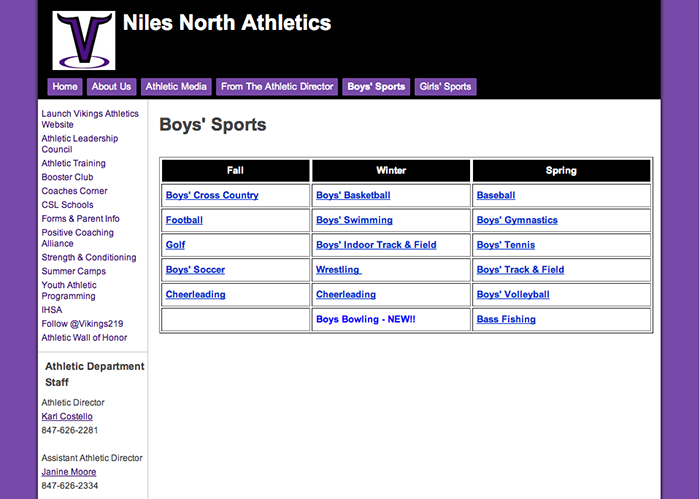Open Boys' Volleyball link

pyautogui.click(x=513, y=295)
